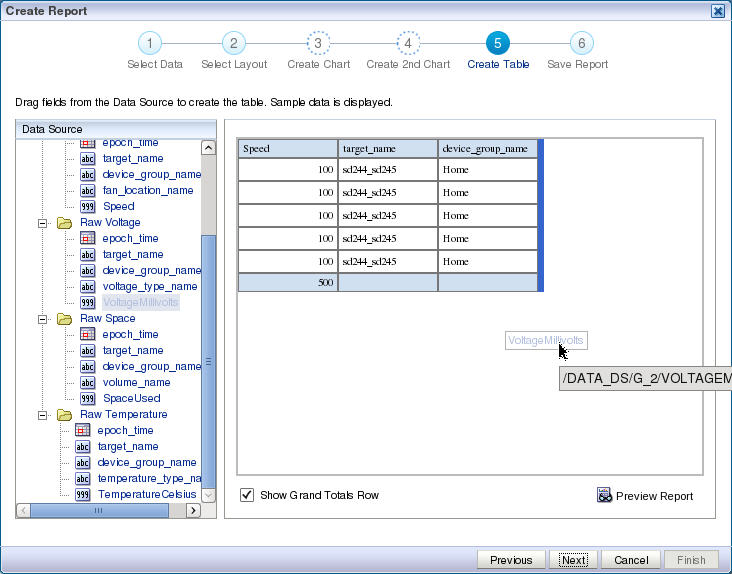Click the abc icon for Raw Temperature device_group_name

(83, 462)
